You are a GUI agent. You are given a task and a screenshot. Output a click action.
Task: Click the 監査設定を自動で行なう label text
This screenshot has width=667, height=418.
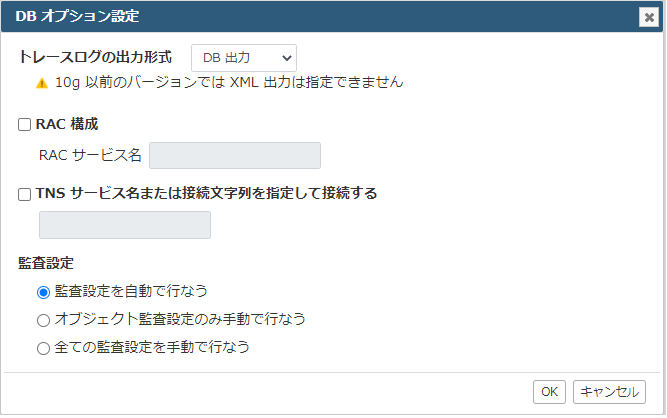[x=131, y=291]
